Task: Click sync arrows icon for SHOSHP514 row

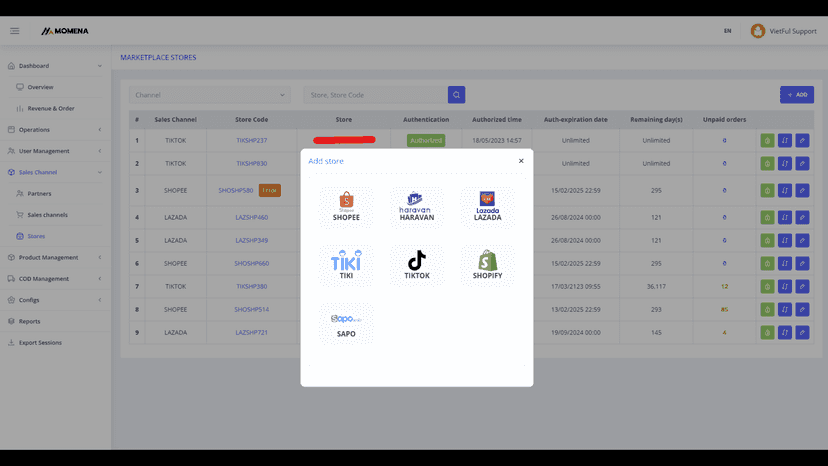Action: pos(785,309)
